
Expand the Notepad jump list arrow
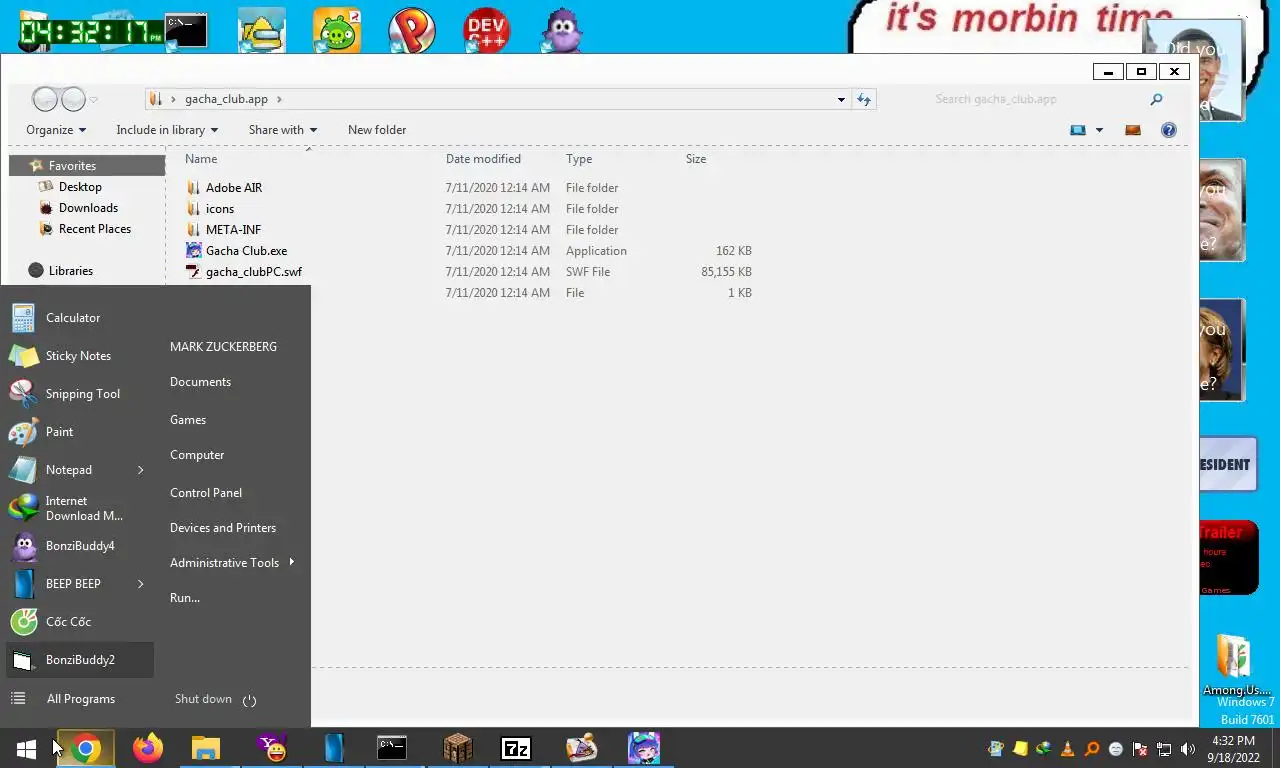141,470
